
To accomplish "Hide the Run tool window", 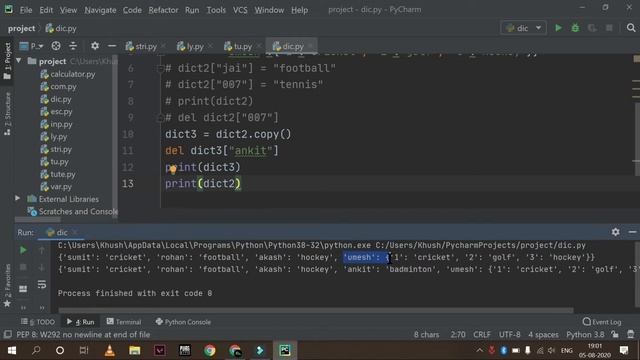I will 632,232.
